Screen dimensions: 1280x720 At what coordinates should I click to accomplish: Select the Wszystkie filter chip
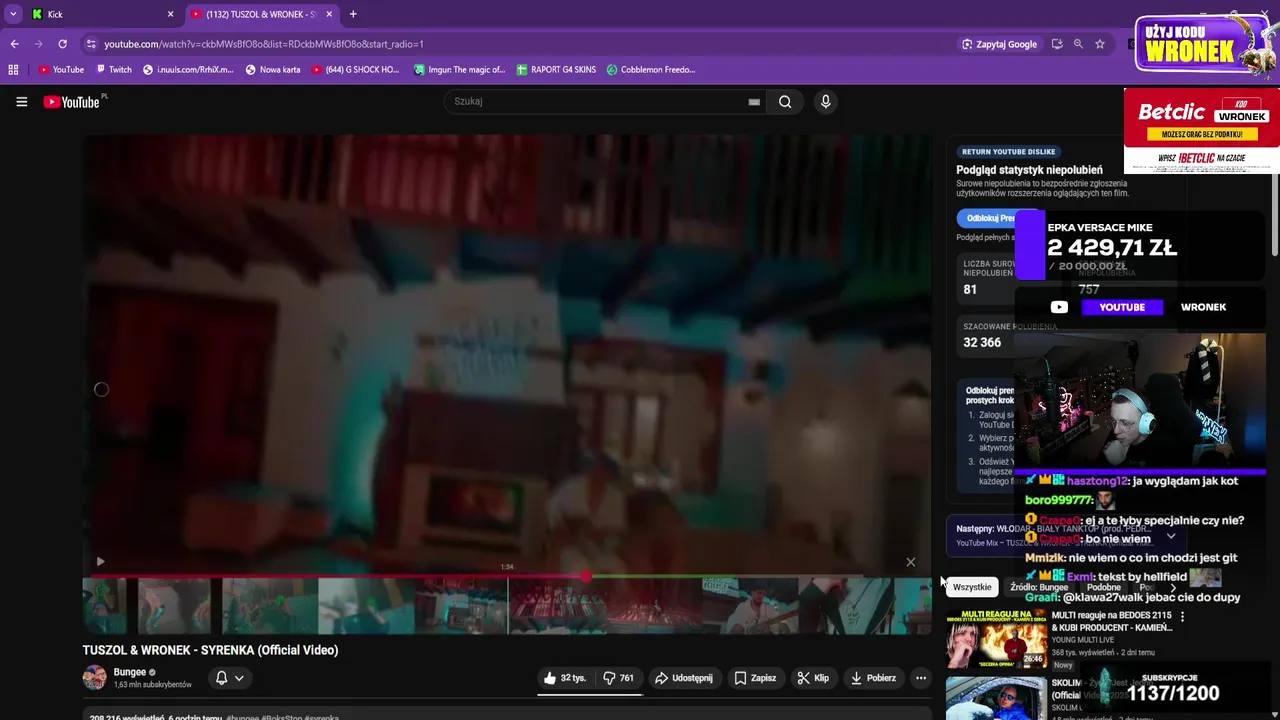click(x=972, y=587)
